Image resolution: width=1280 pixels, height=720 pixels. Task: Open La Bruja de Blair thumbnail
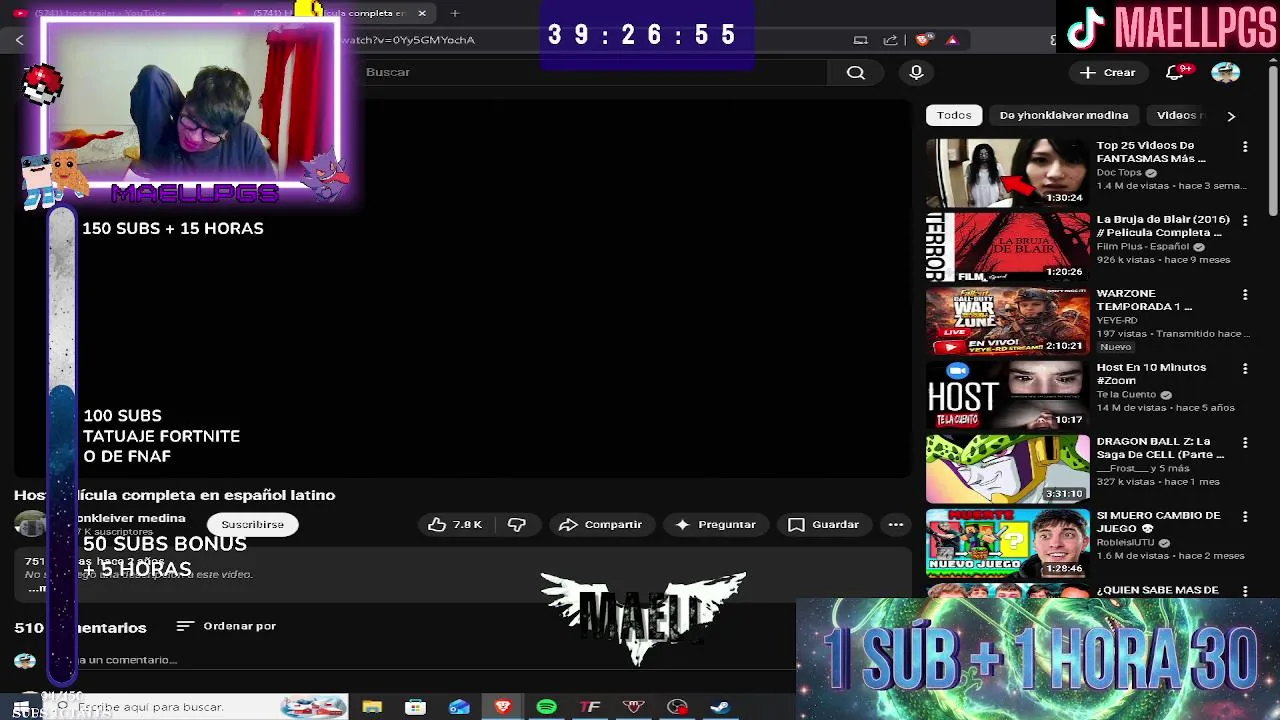point(1008,246)
